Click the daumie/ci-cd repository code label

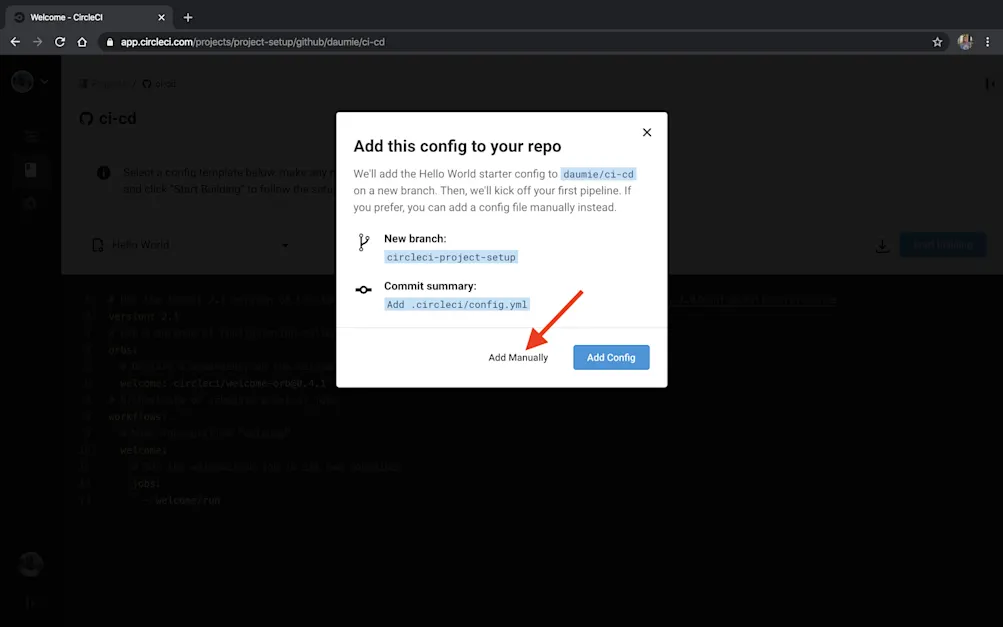pyautogui.click(x=598, y=174)
